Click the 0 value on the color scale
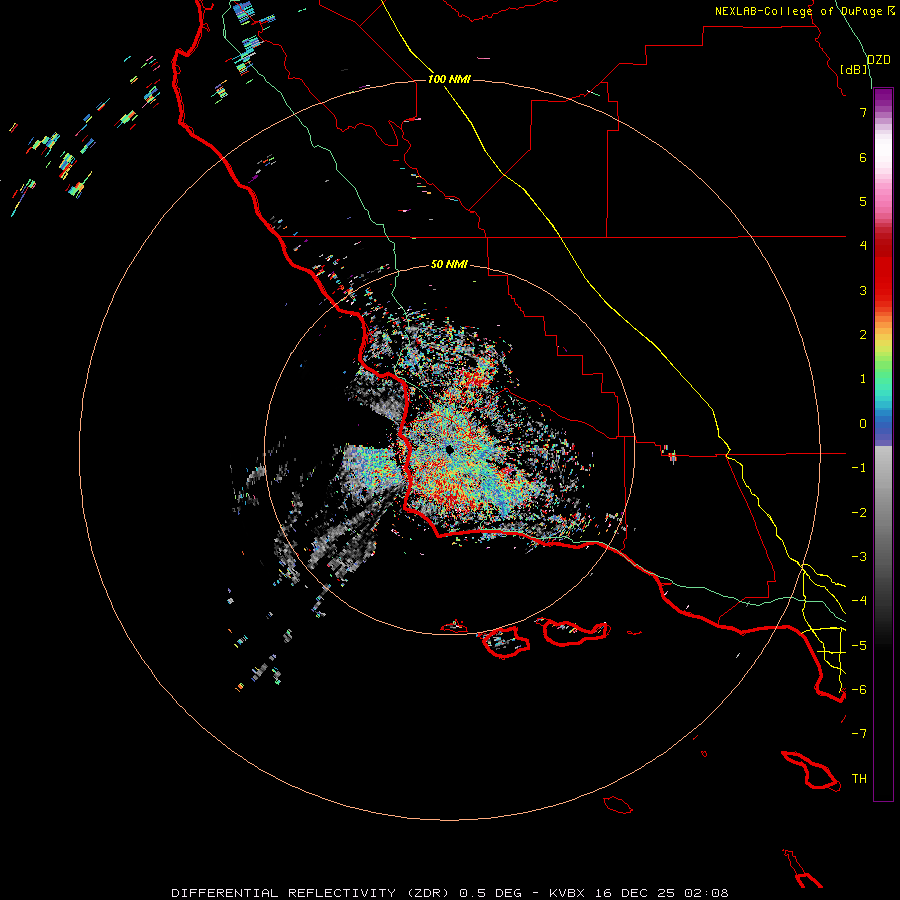The height and width of the screenshot is (900, 900). pyautogui.click(x=863, y=424)
